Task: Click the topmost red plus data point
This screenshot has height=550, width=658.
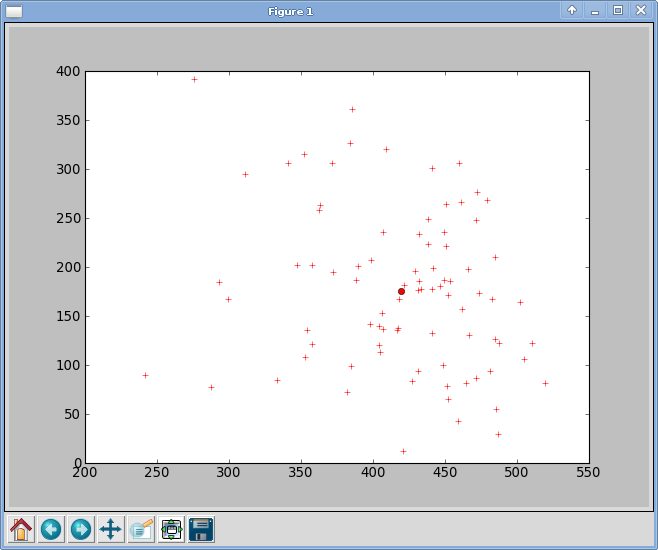Action: [194, 79]
